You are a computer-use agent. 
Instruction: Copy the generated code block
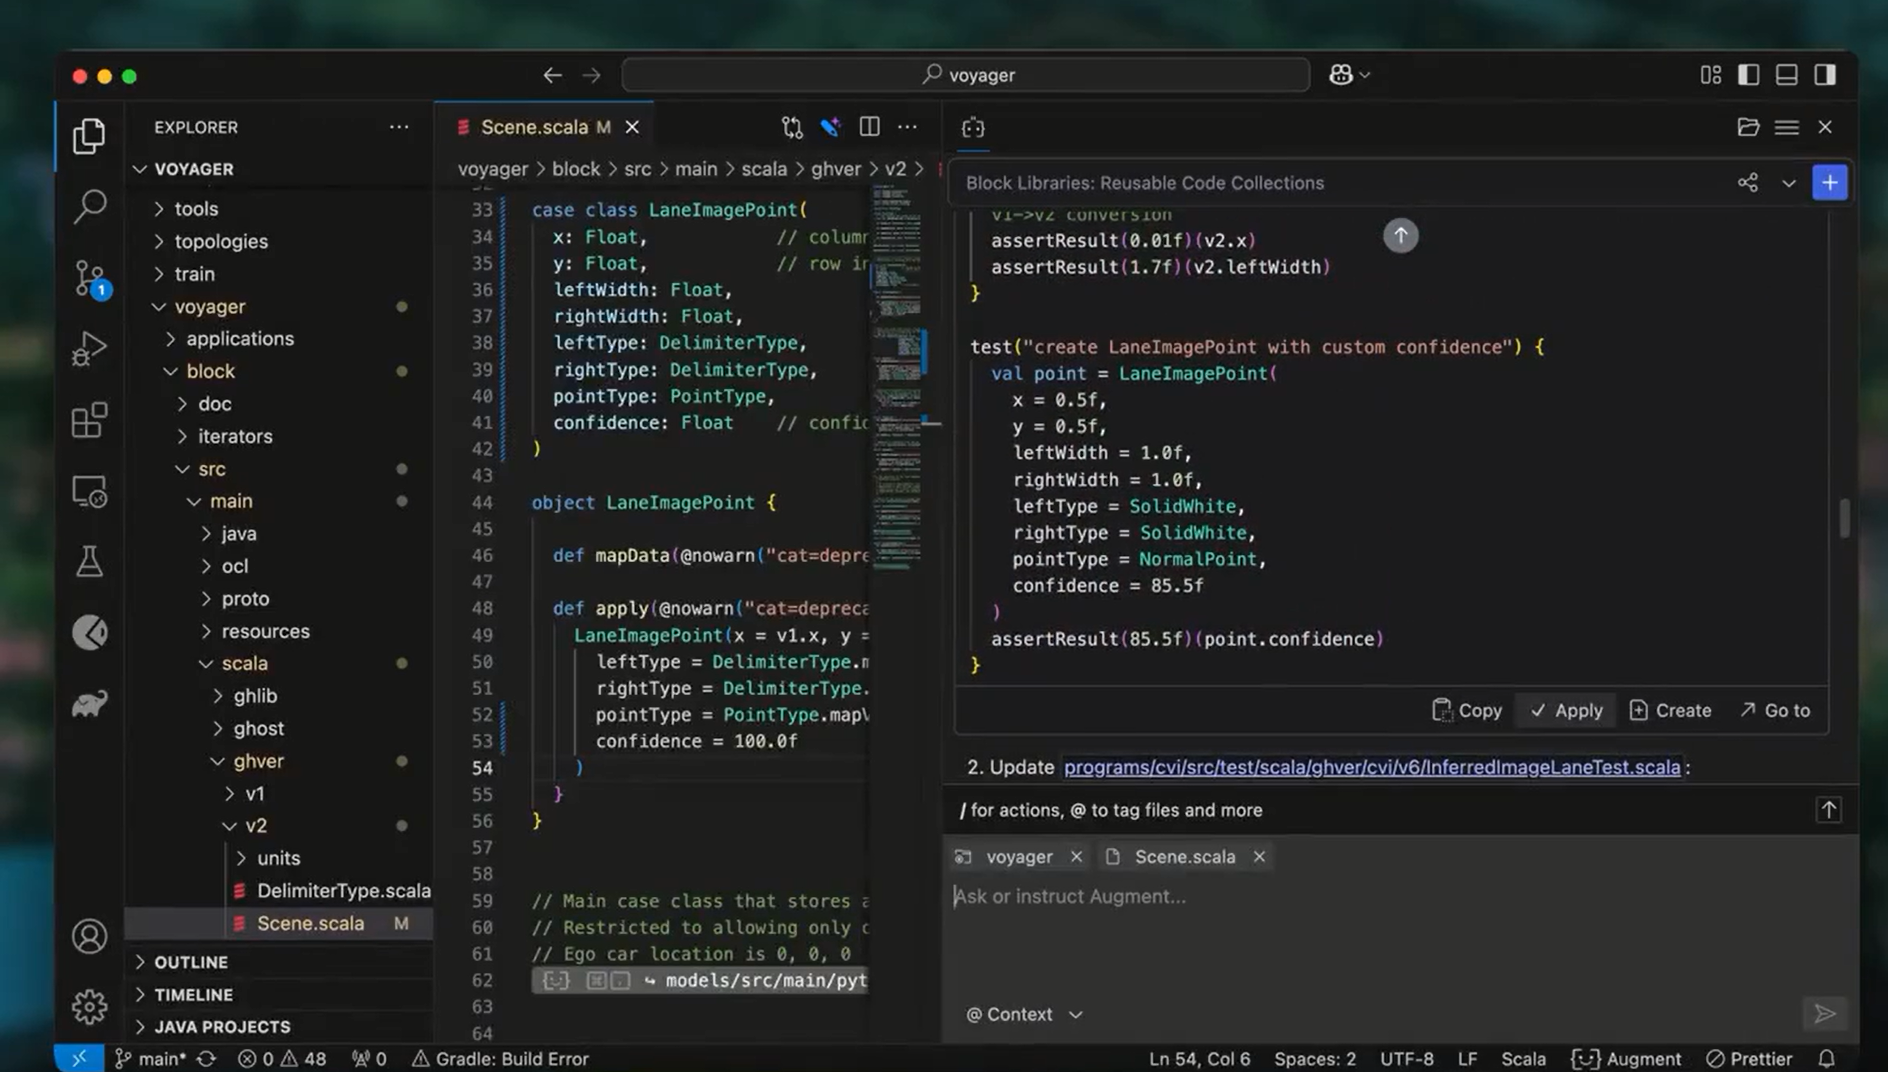point(1467,710)
